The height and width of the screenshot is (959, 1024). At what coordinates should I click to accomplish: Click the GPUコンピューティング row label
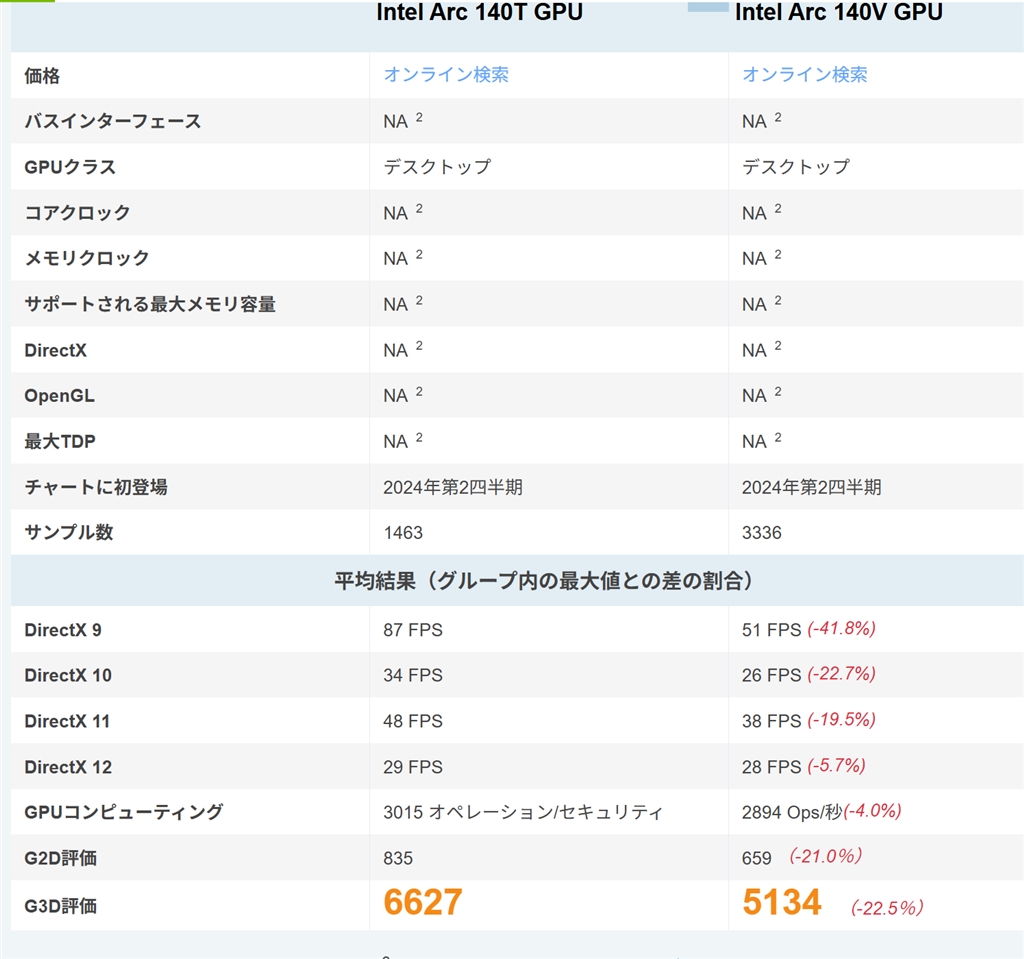[124, 812]
